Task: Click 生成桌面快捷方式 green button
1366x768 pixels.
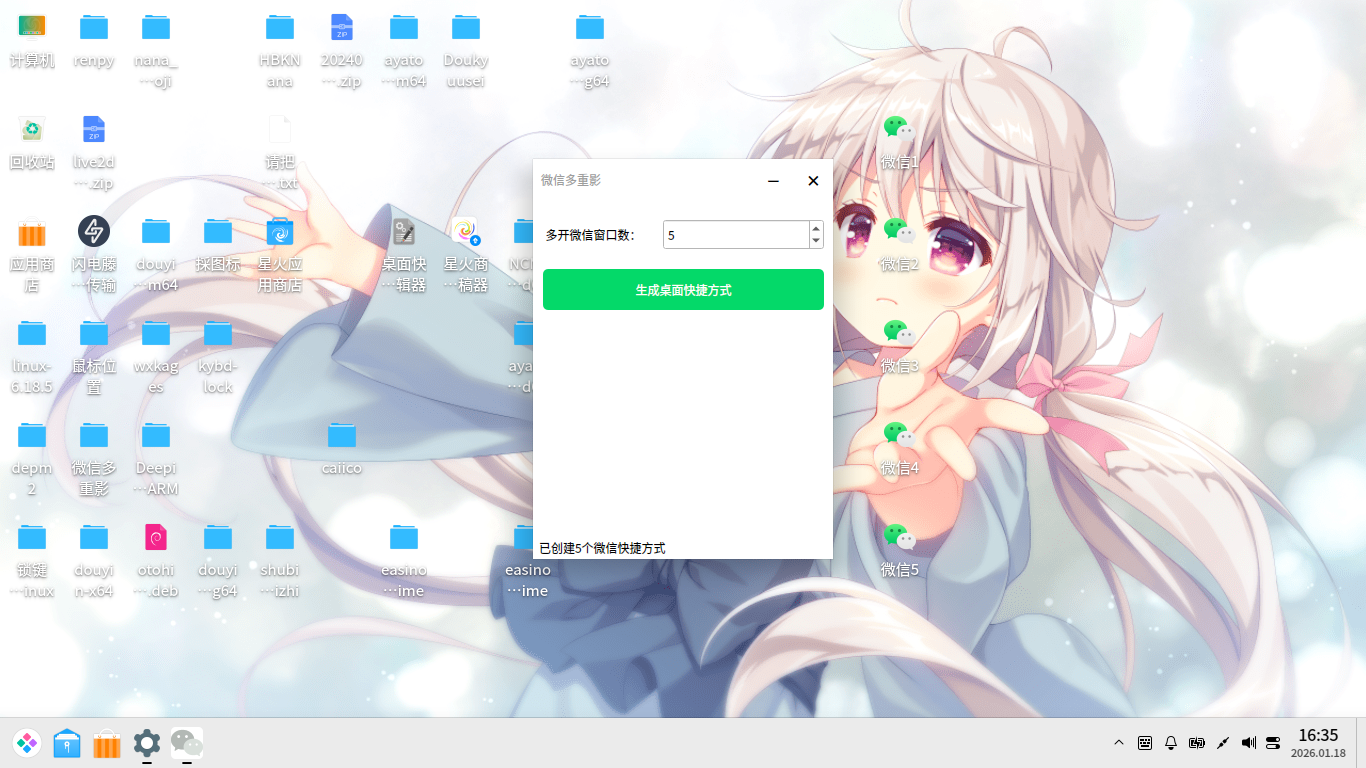Action: tap(683, 290)
